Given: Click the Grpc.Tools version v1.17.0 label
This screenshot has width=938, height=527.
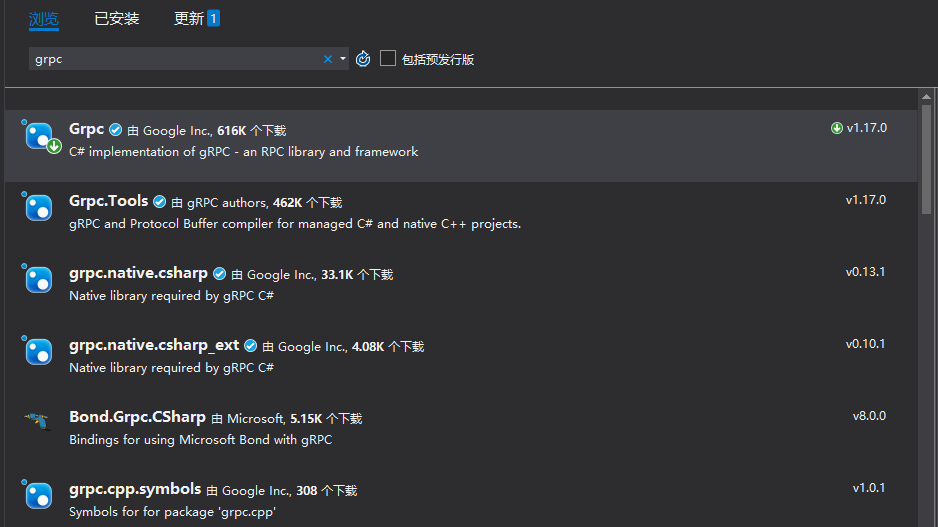Looking at the screenshot, I should point(866,200).
